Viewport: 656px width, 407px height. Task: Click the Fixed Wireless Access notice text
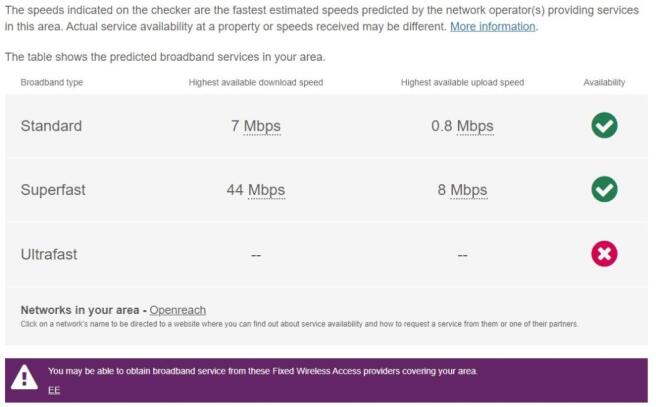coord(263,371)
